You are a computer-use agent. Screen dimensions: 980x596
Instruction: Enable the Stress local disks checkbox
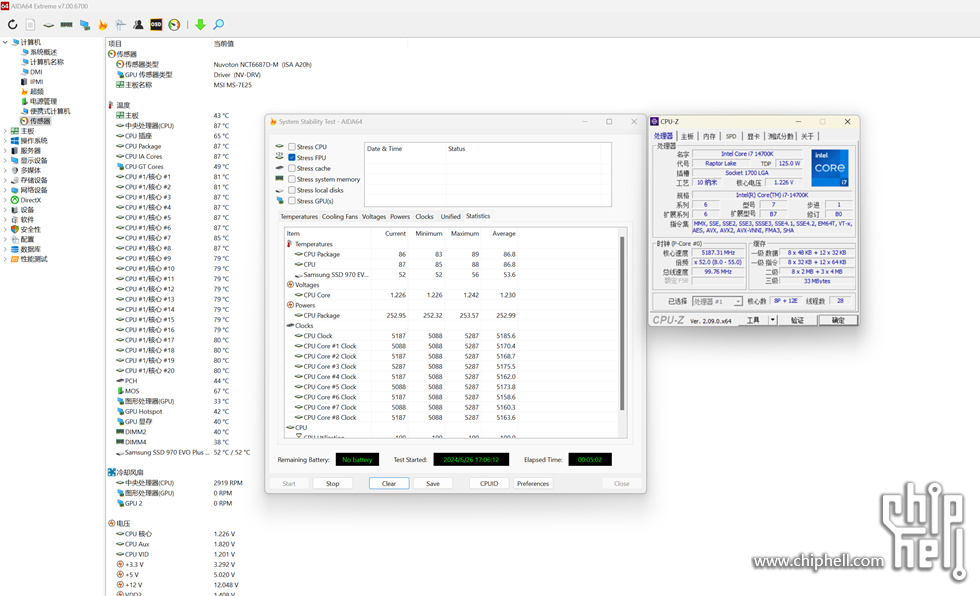pos(292,190)
